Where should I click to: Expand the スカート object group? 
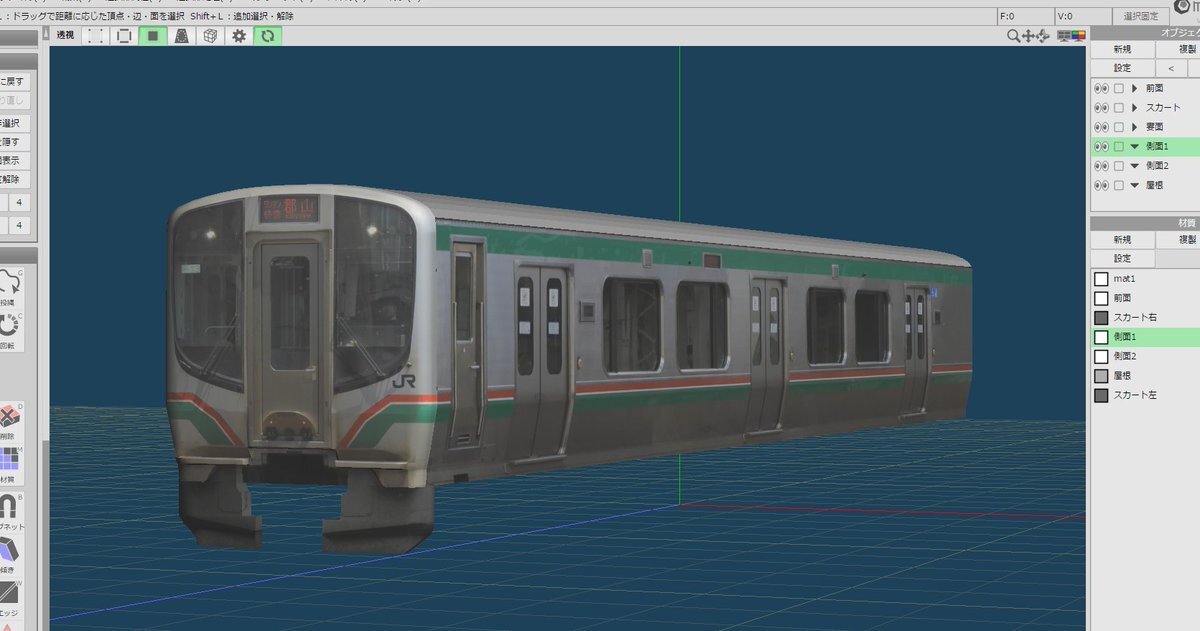(x=1134, y=107)
